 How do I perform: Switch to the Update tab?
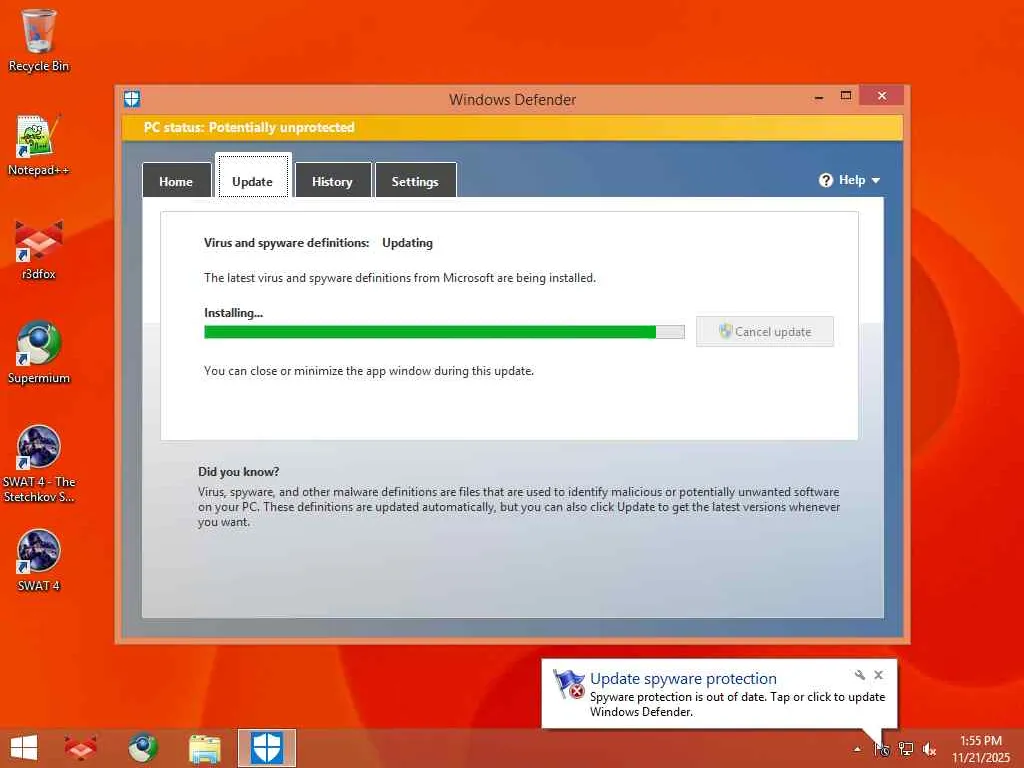[x=253, y=176]
